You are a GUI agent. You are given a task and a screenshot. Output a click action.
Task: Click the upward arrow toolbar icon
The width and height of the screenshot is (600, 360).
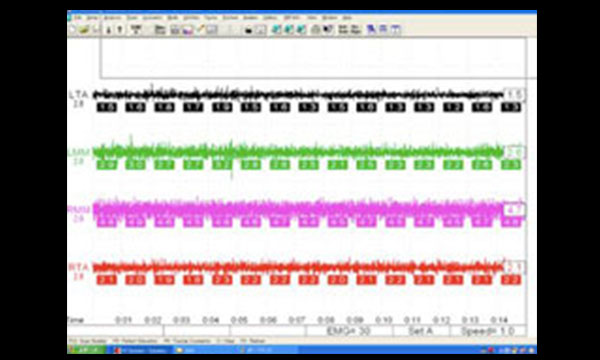pos(120,29)
